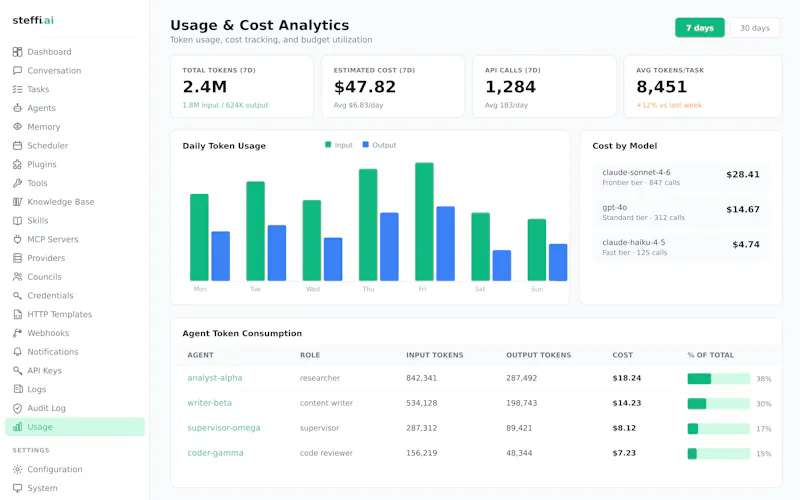Click Thursday's blue output bar

tap(389, 246)
